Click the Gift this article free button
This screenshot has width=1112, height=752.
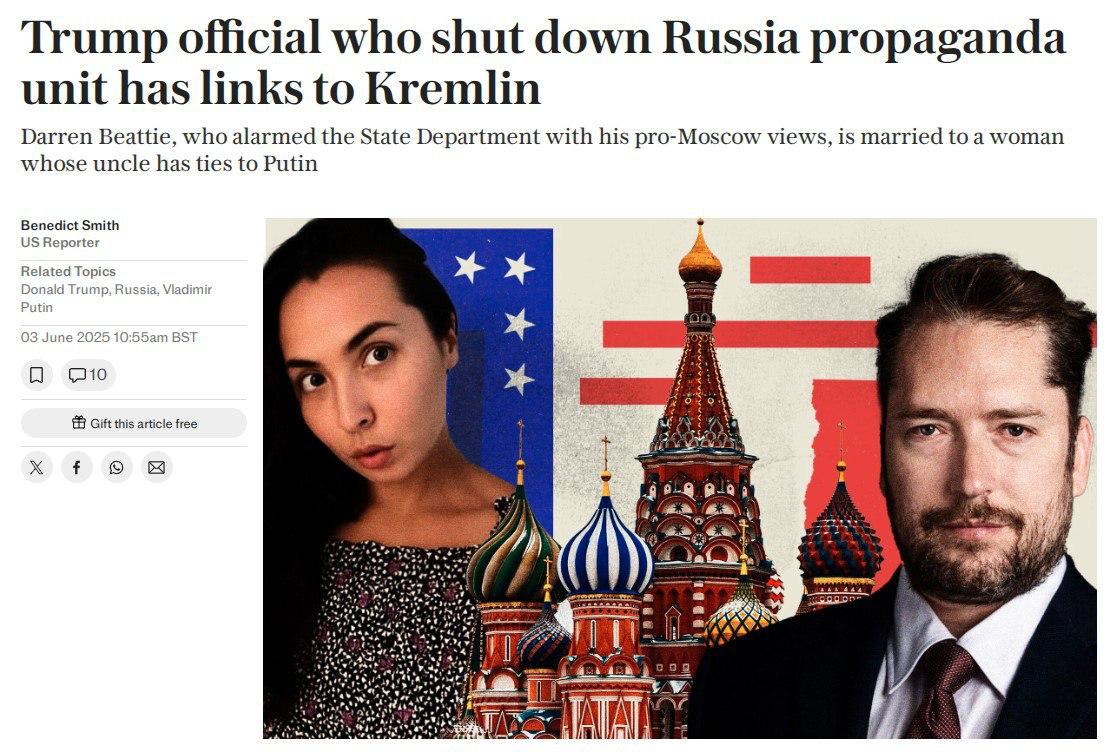coord(134,423)
